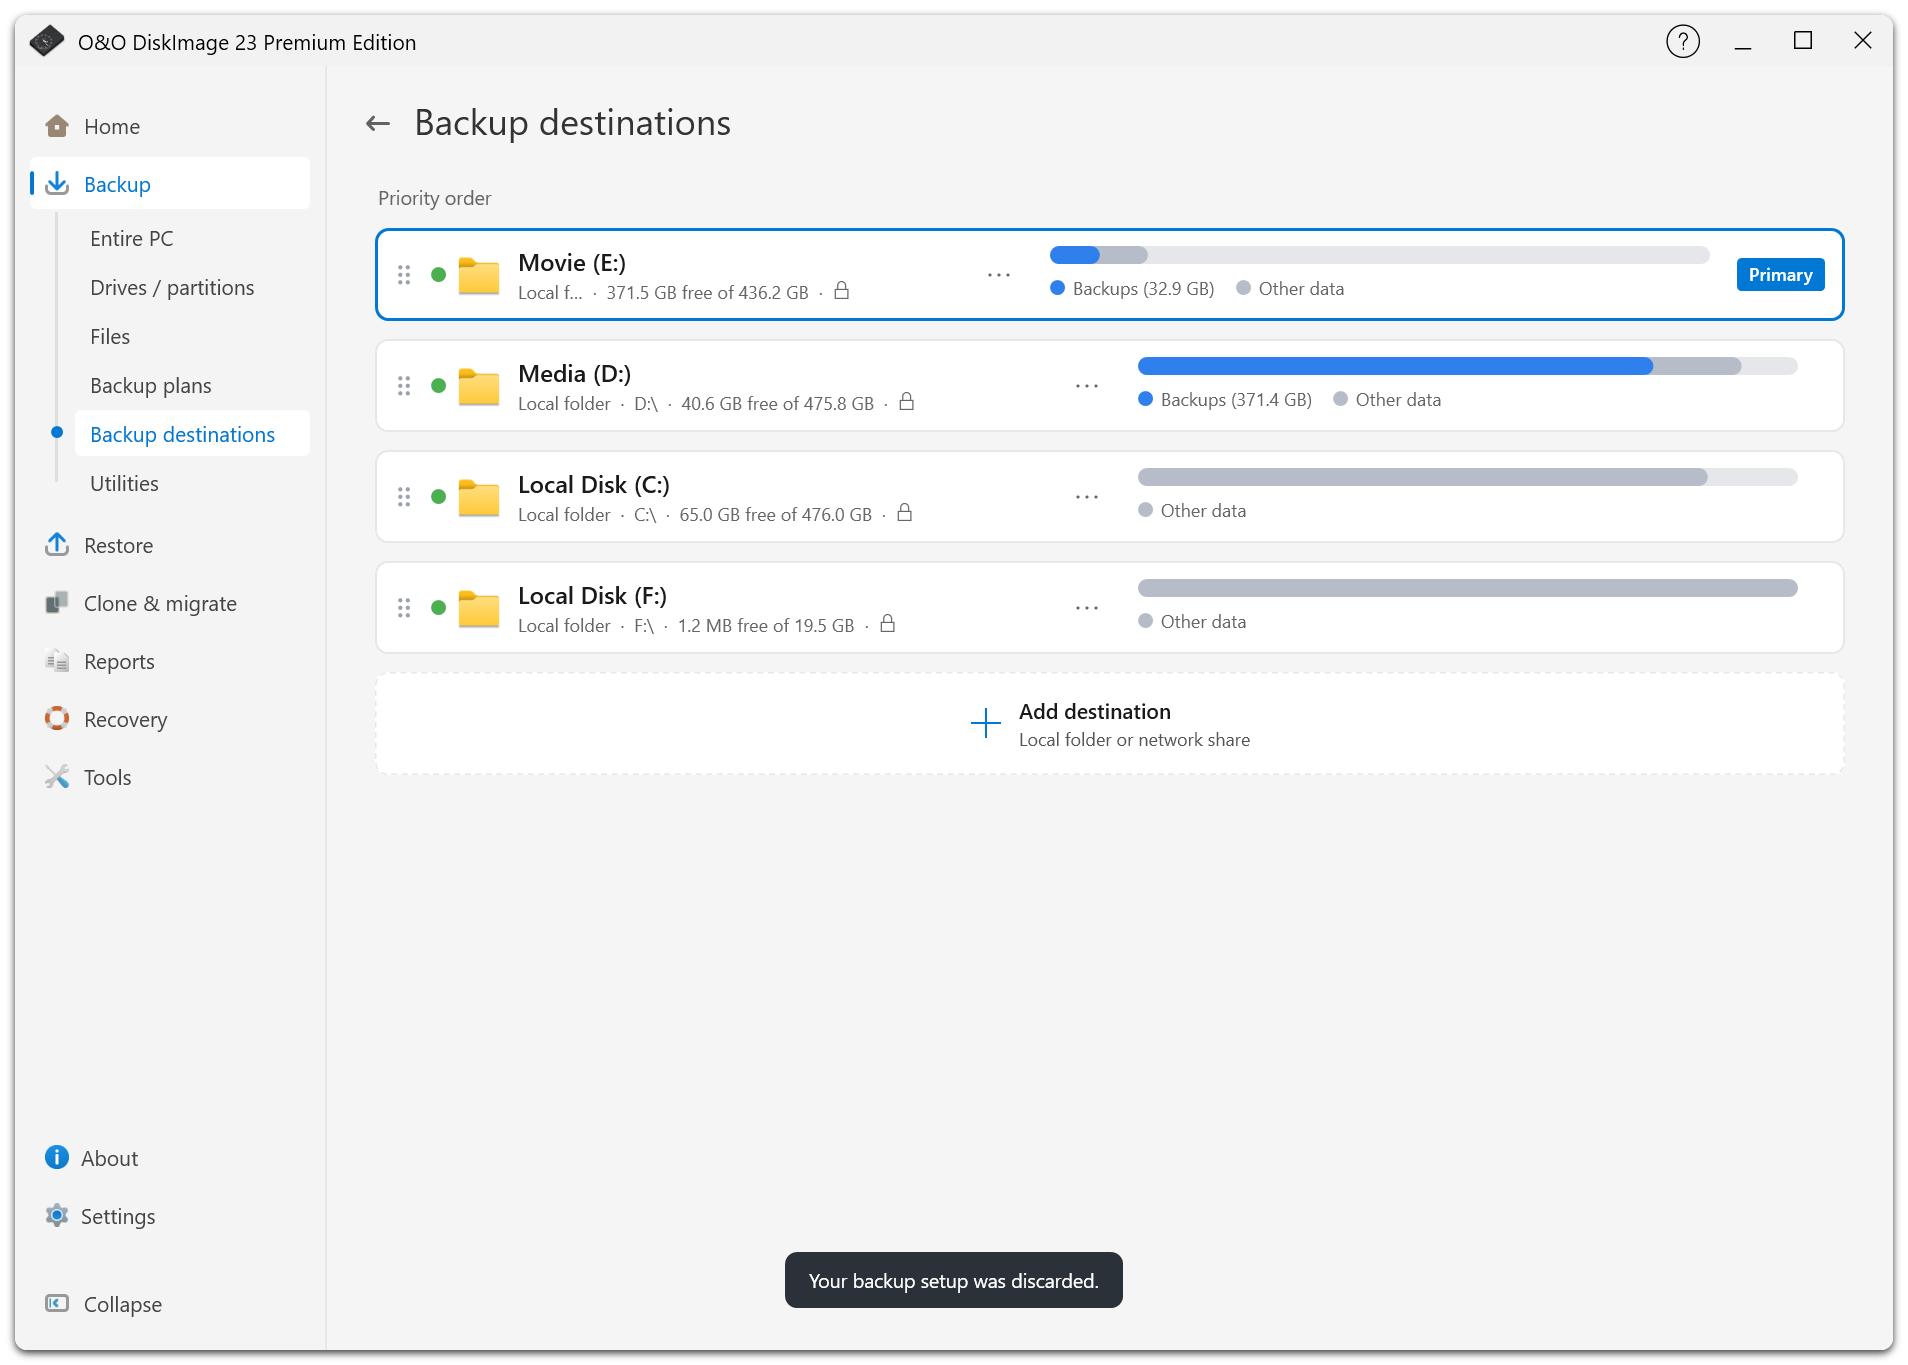The width and height of the screenshot is (1908, 1365).
Task: Click the Tools wrench icon
Action: pyautogui.click(x=57, y=777)
